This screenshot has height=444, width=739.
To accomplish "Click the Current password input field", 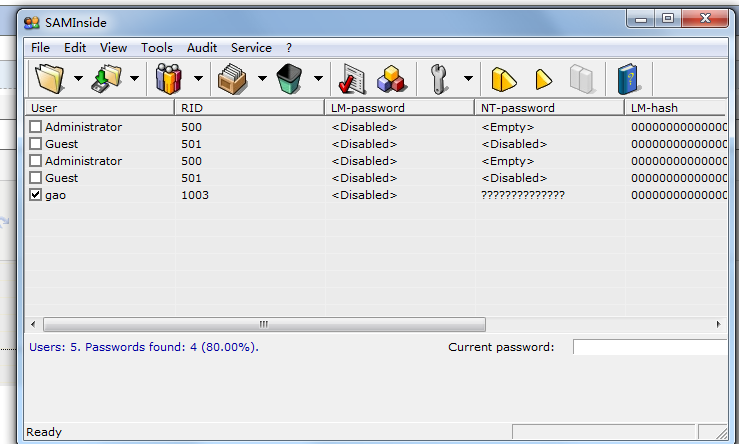I will pyautogui.click(x=650, y=347).
